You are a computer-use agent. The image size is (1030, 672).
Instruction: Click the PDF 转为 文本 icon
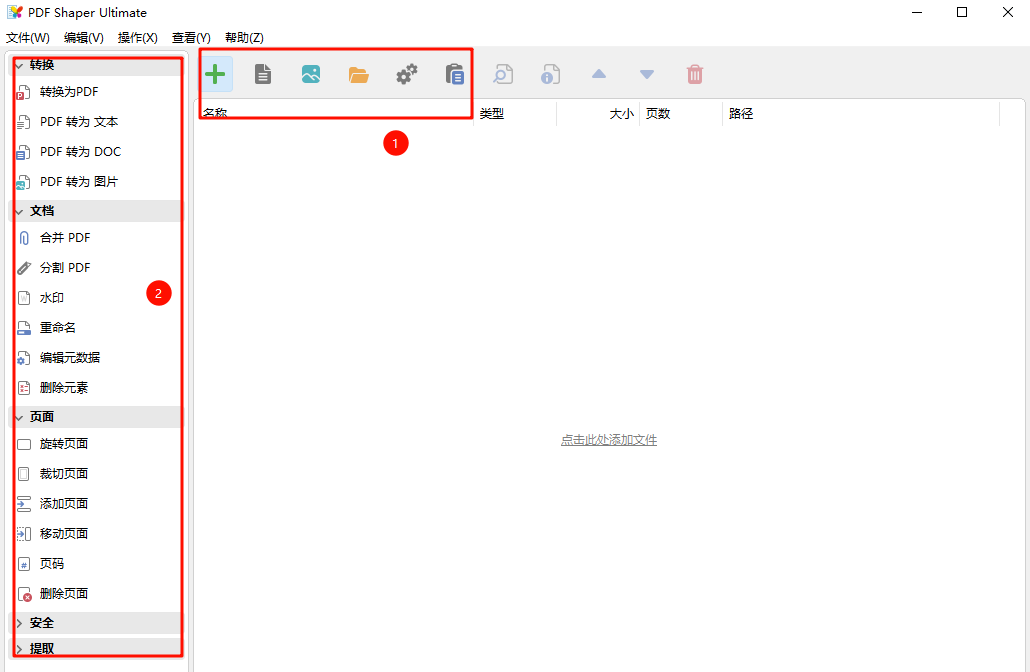coord(23,122)
